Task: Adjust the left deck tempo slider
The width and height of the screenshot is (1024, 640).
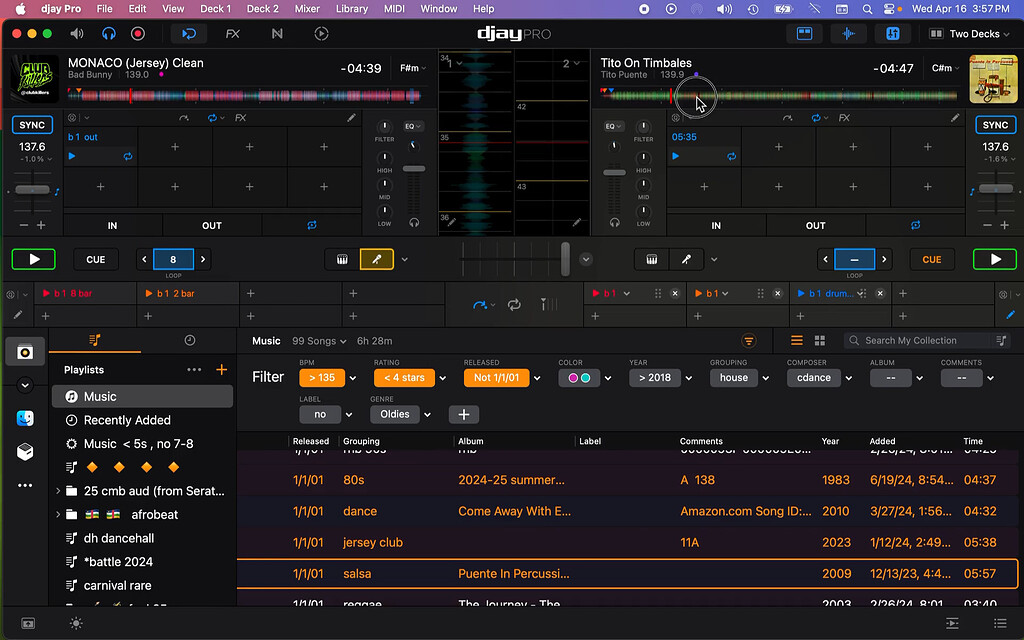Action: click(32, 189)
